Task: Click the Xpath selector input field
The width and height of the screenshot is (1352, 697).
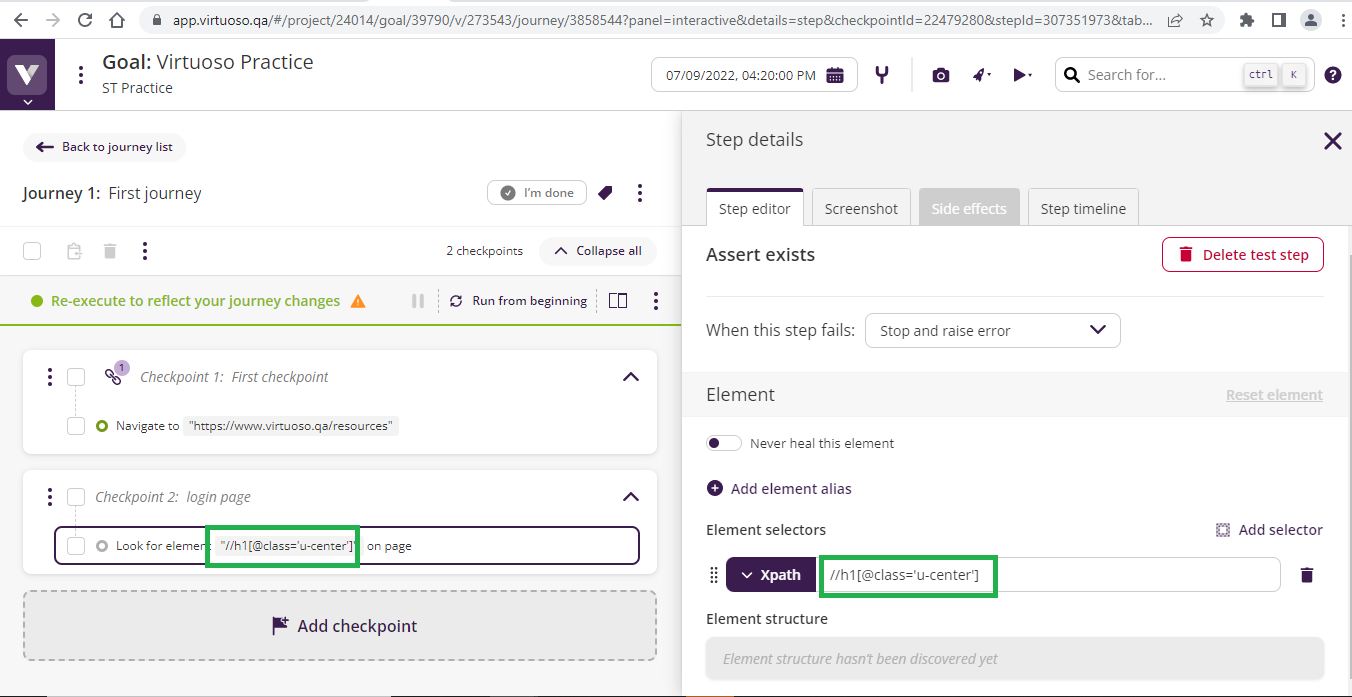Action: coord(1048,575)
